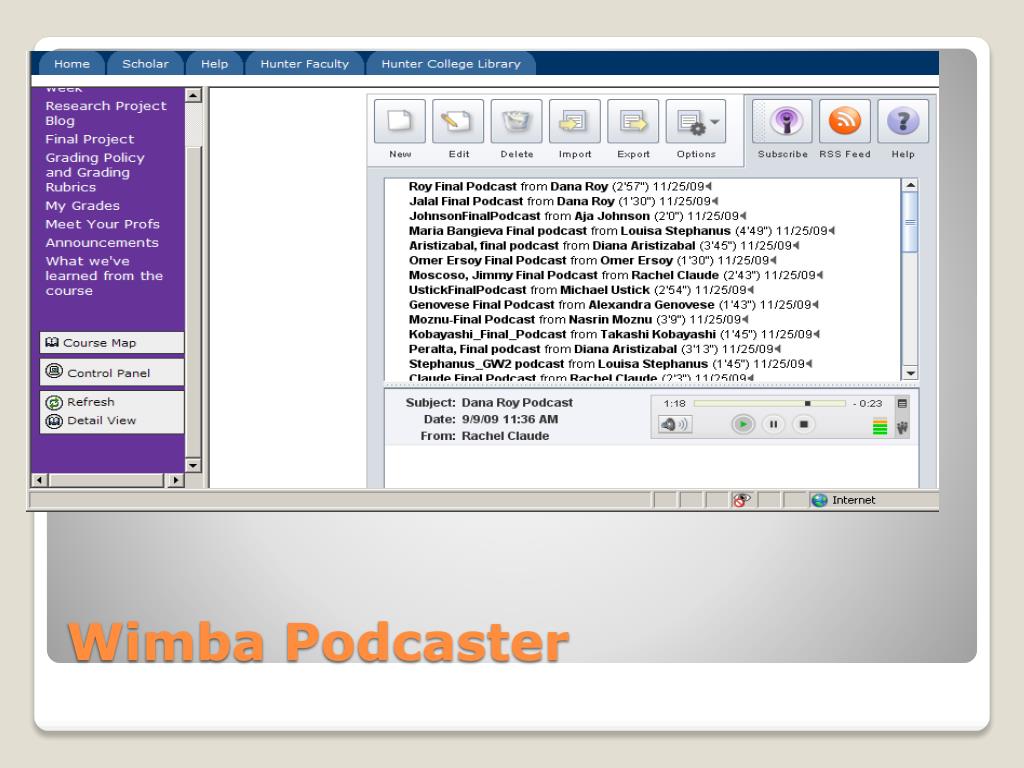Click podcast list scroll down arrow

click(910, 373)
